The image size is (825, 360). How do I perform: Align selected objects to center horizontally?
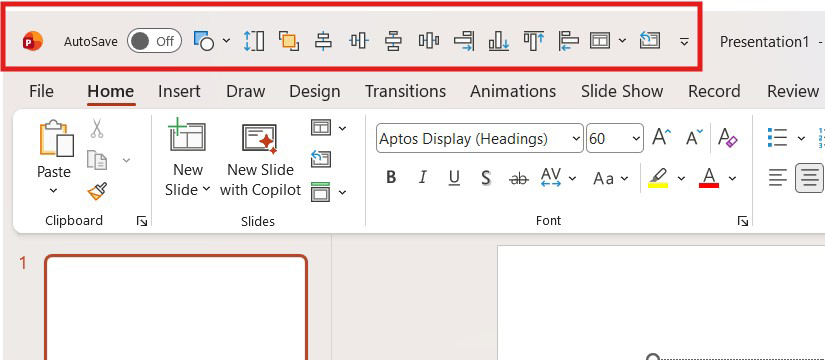[x=323, y=41]
